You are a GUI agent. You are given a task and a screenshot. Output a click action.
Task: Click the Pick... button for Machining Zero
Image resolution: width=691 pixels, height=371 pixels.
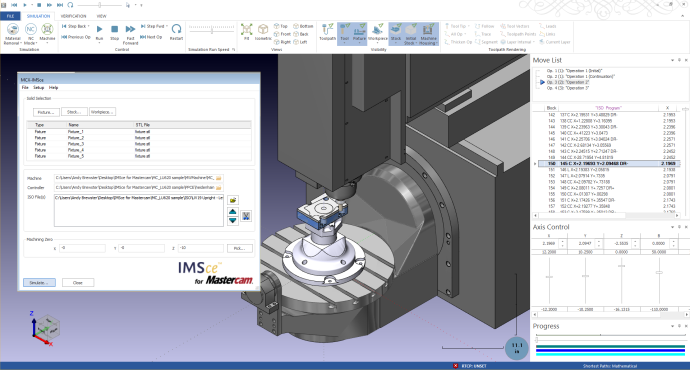pyautogui.click(x=239, y=249)
